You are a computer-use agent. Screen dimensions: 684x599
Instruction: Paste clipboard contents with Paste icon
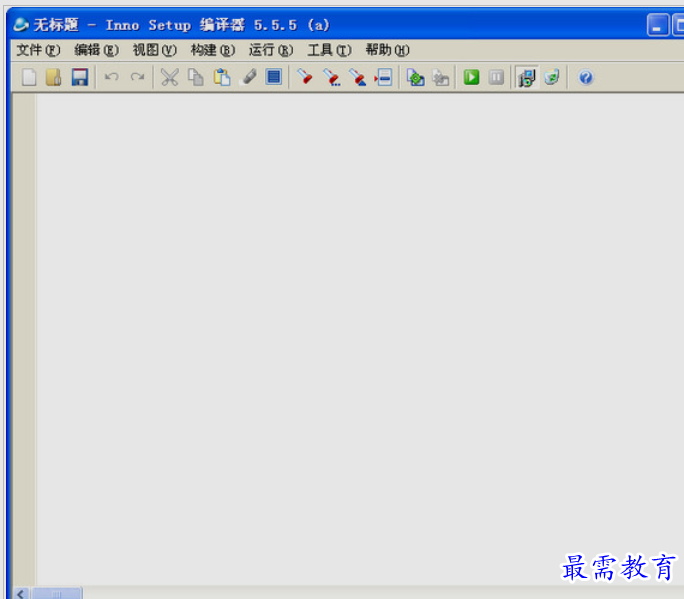pos(222,78)
